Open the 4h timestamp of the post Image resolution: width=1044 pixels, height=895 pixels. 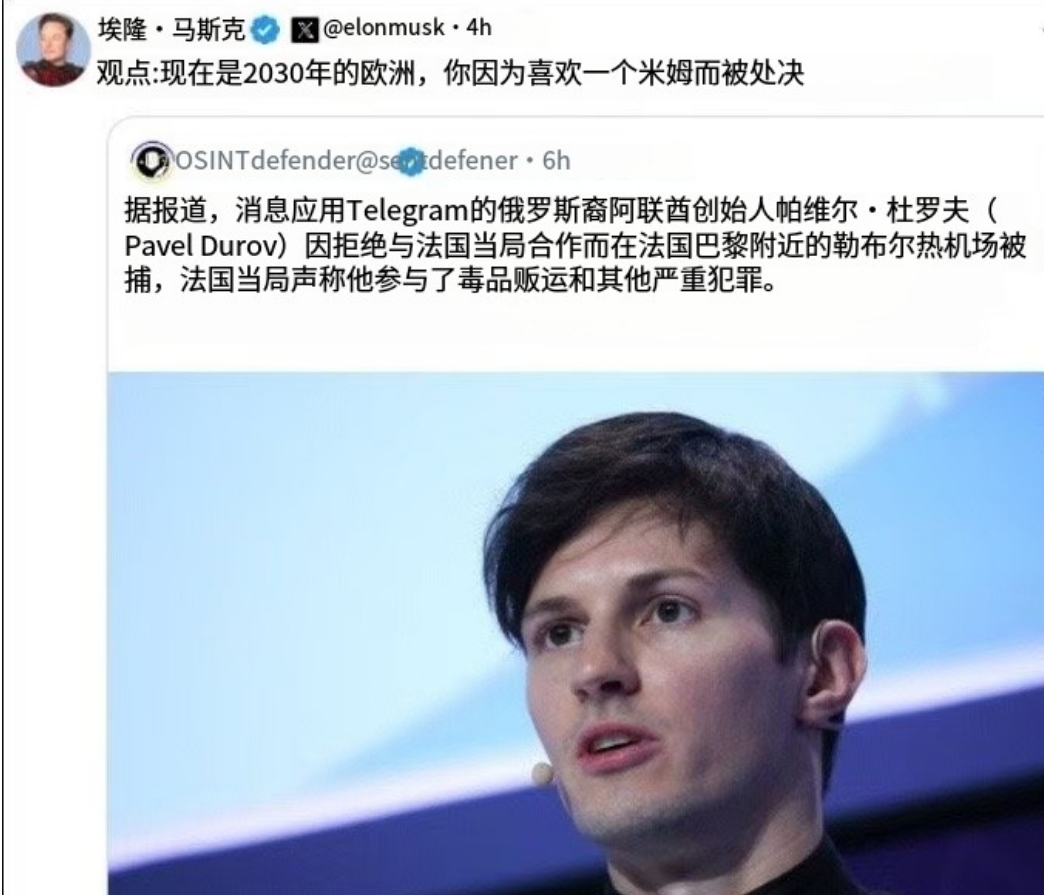click(479, 28)
